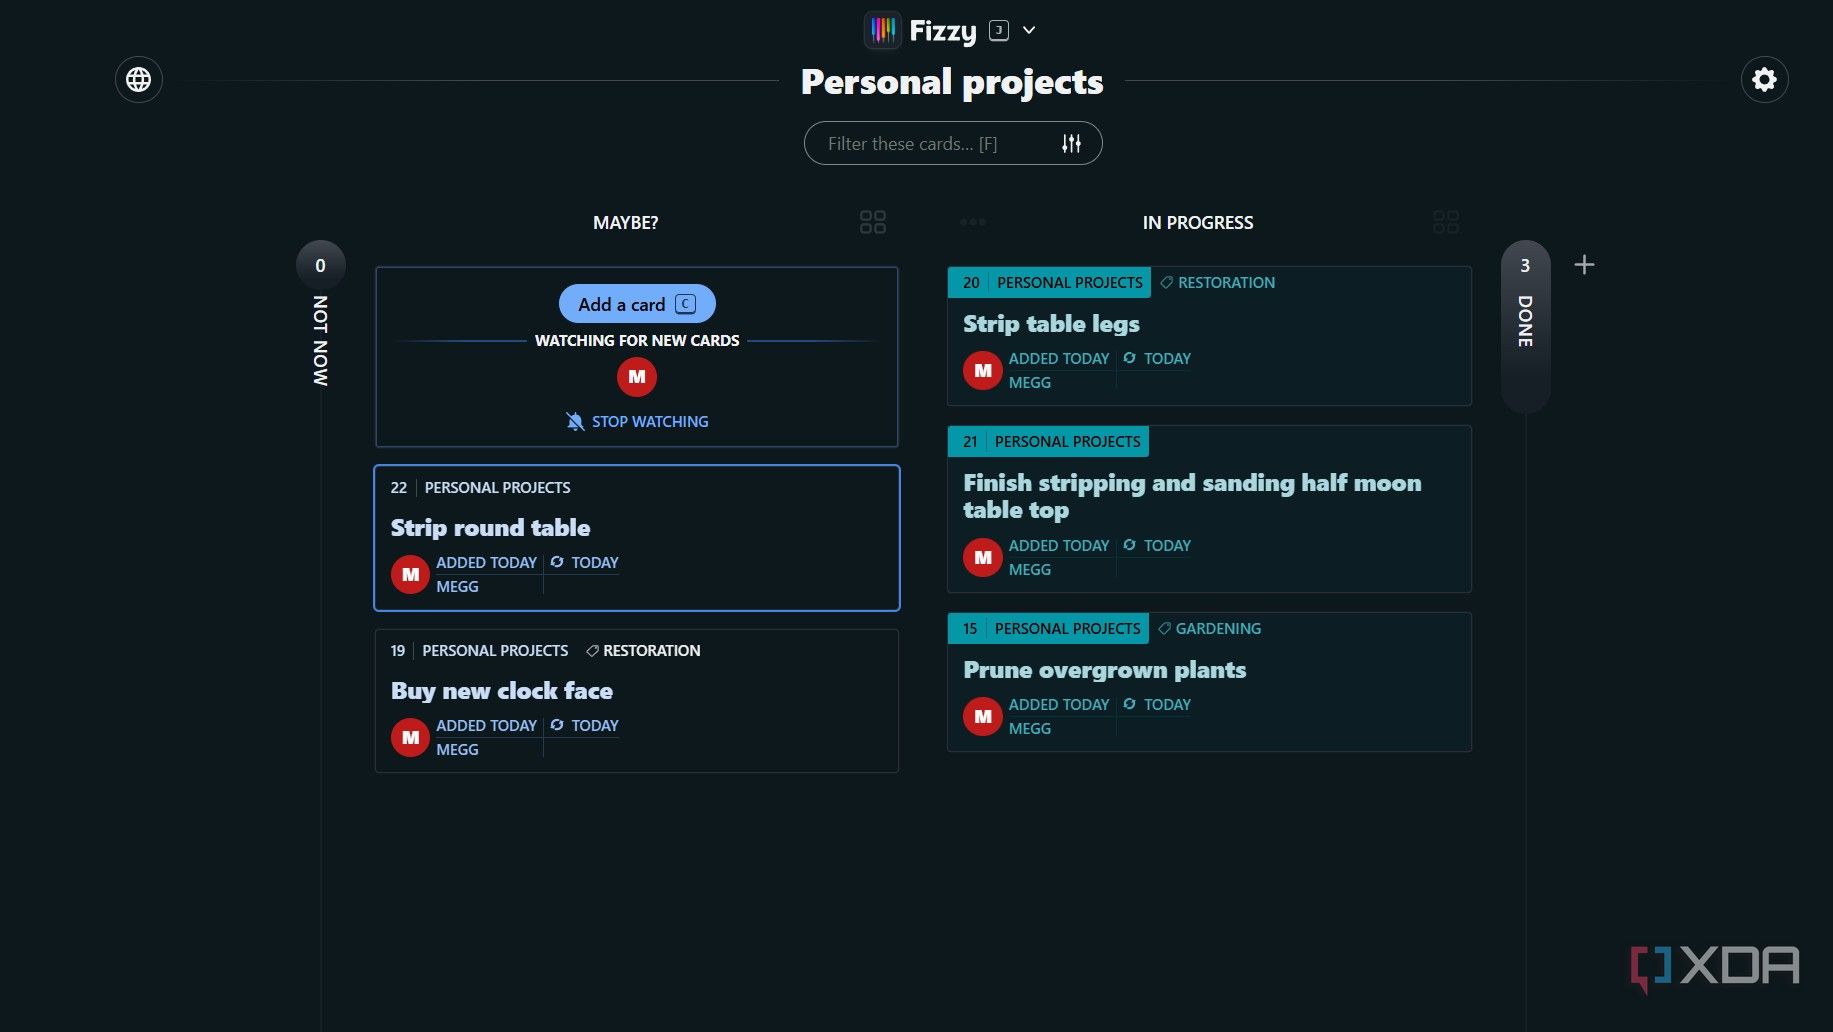Open the three-dot menu beside IN PROGRESS
1833x1032 pixels.
(973, 222)
